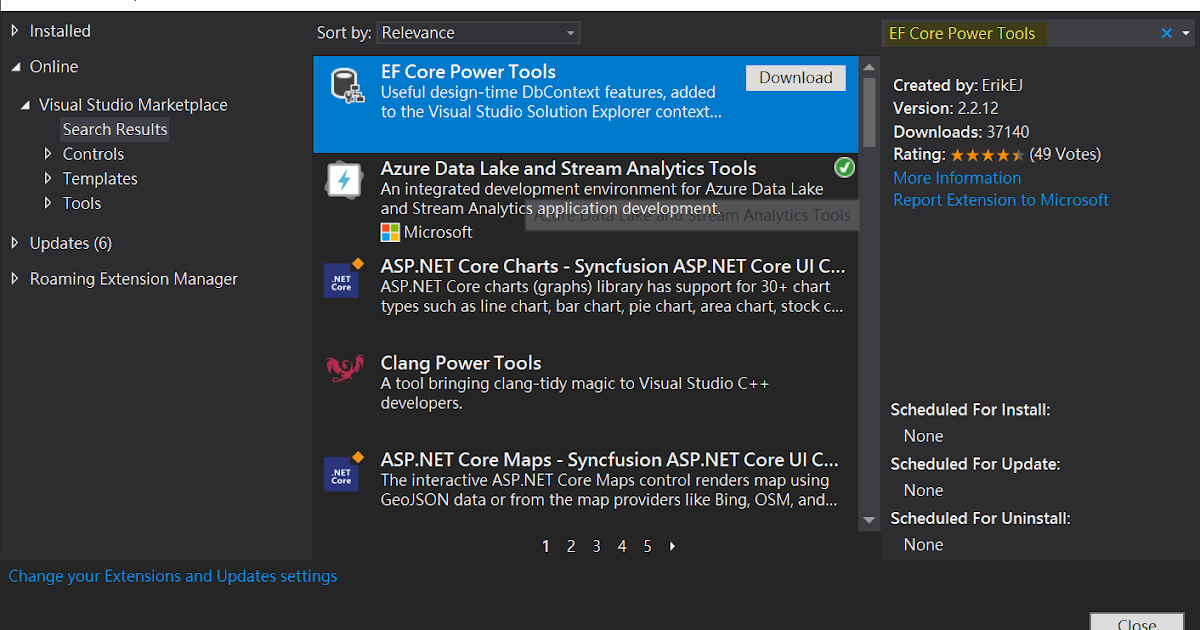This screenshot has height=630, width=1200.
Task: Open the search history dropdown arrow
Action: (x=1186, y=33)
